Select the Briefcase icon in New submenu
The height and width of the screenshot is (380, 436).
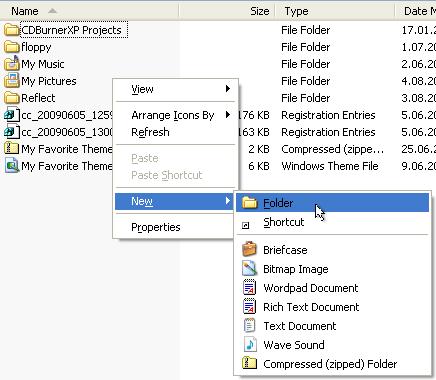[249, 249]
